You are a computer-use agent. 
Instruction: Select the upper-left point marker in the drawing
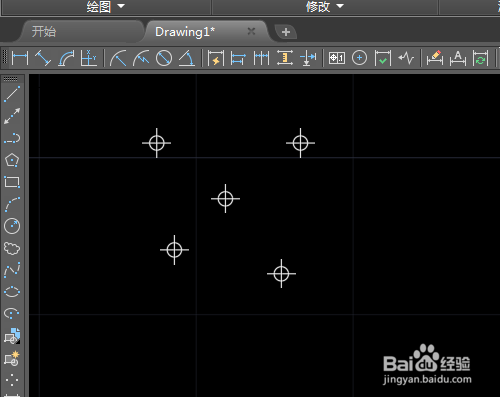[x=157, y=143]
